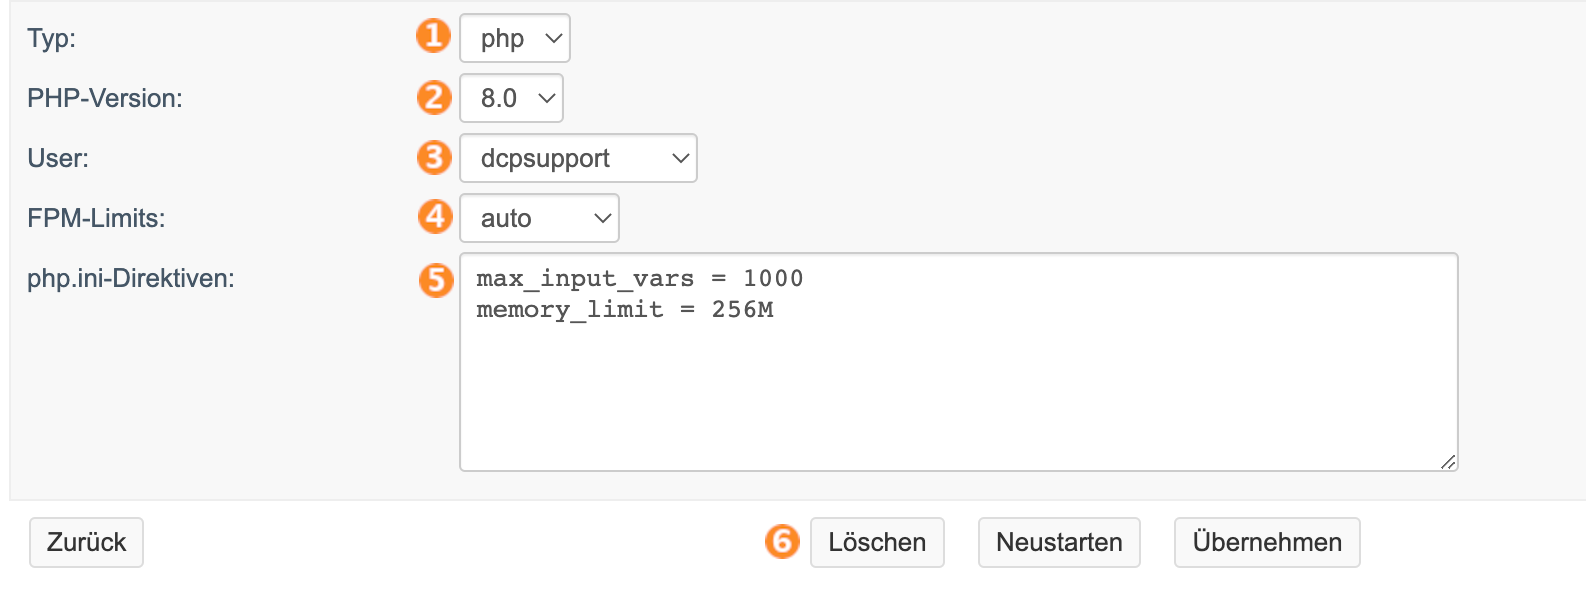Open the PHP-Version dropdown showing 8.0
The height and width of the screenshot is (592, 1586).
pyautogui.click(x=512, y=98)
